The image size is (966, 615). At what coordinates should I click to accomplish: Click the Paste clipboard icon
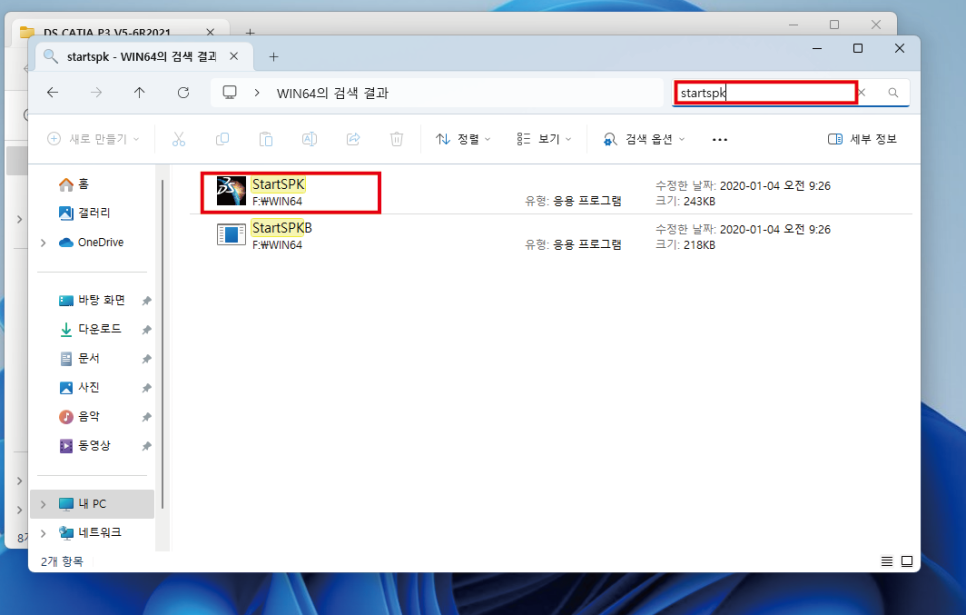266,139
